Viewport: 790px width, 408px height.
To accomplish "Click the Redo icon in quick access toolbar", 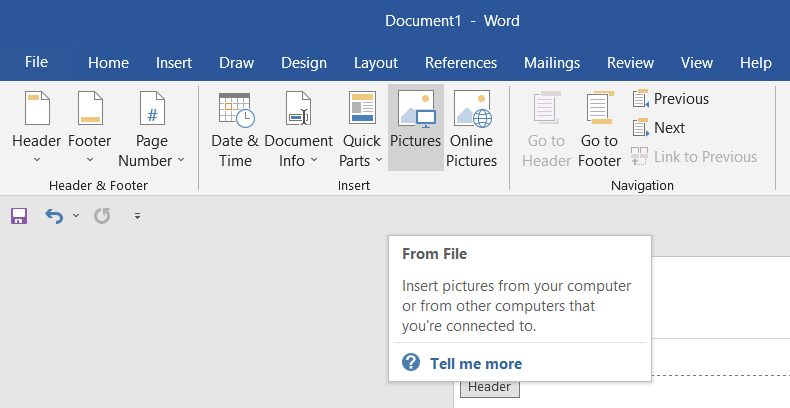I will click(x=101, y=216).
